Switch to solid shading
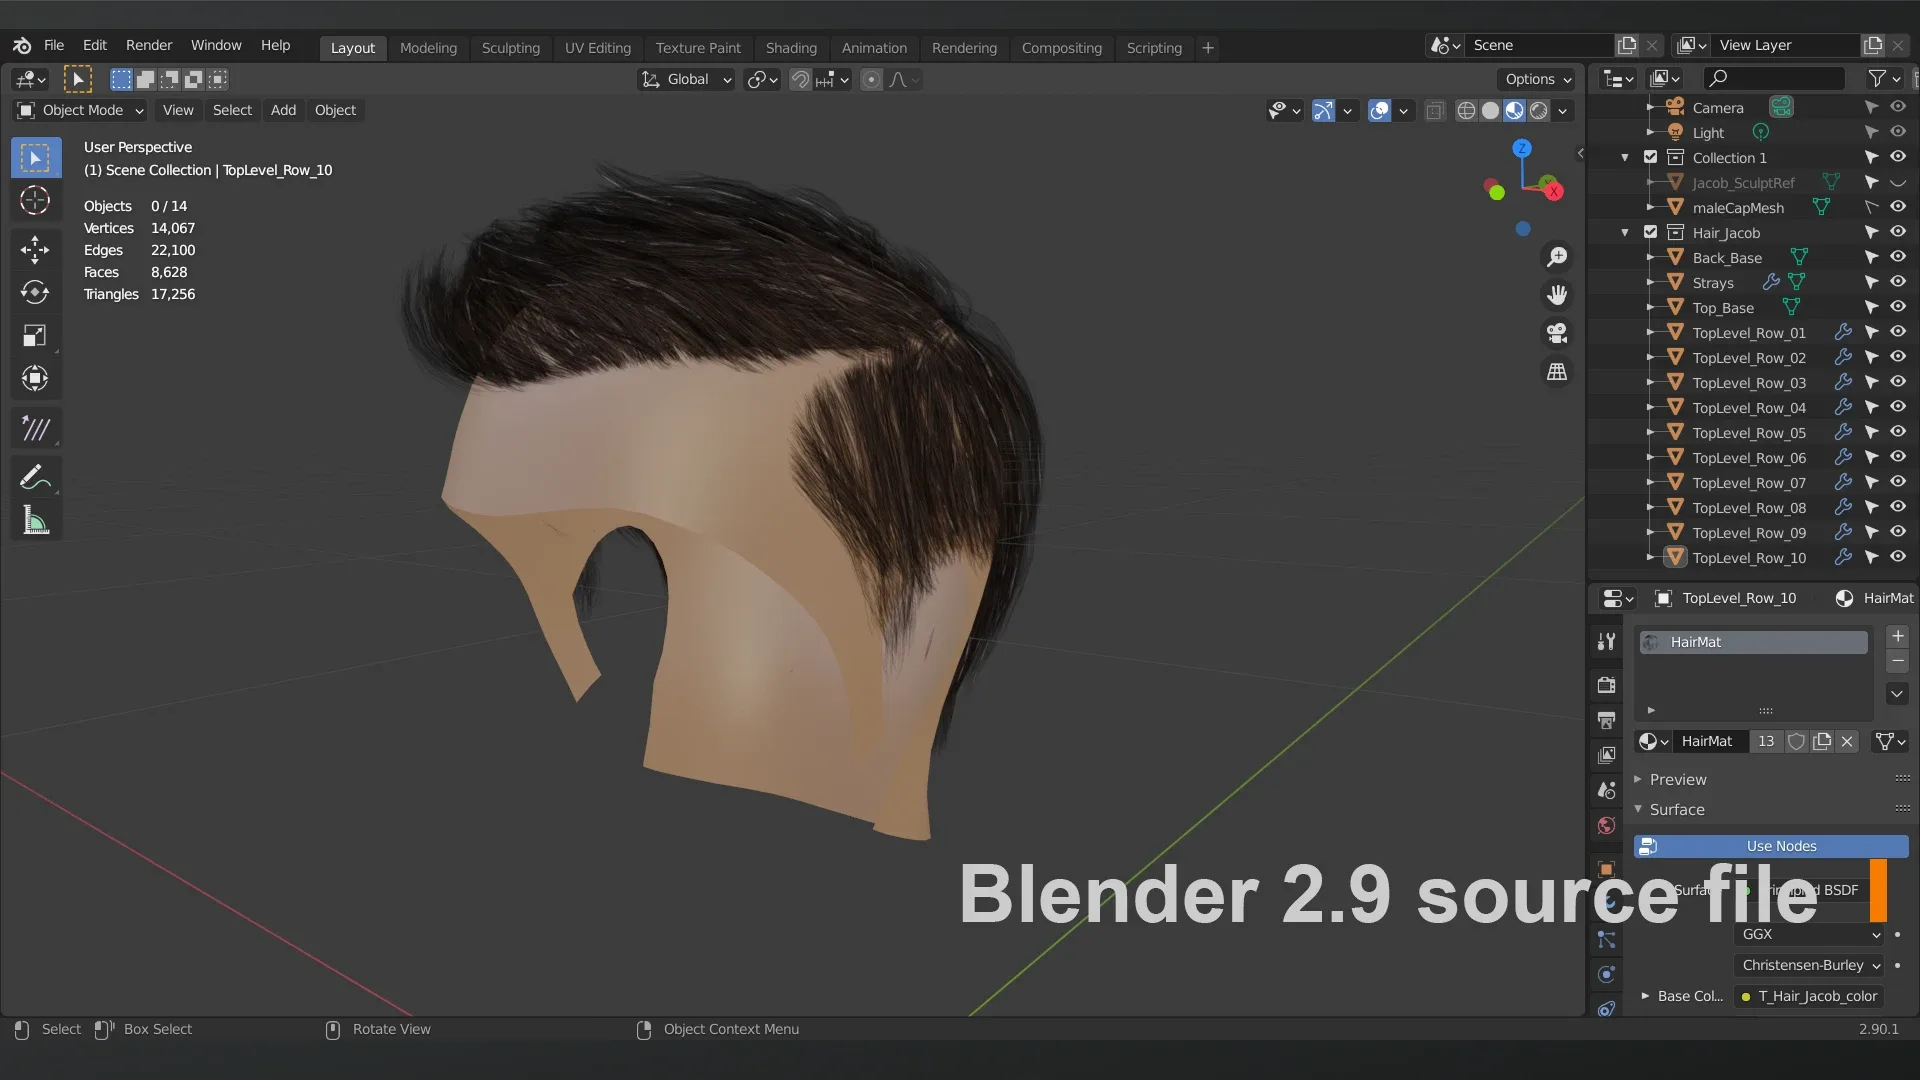The image size is (1920, 1080). coord(1490,110)
